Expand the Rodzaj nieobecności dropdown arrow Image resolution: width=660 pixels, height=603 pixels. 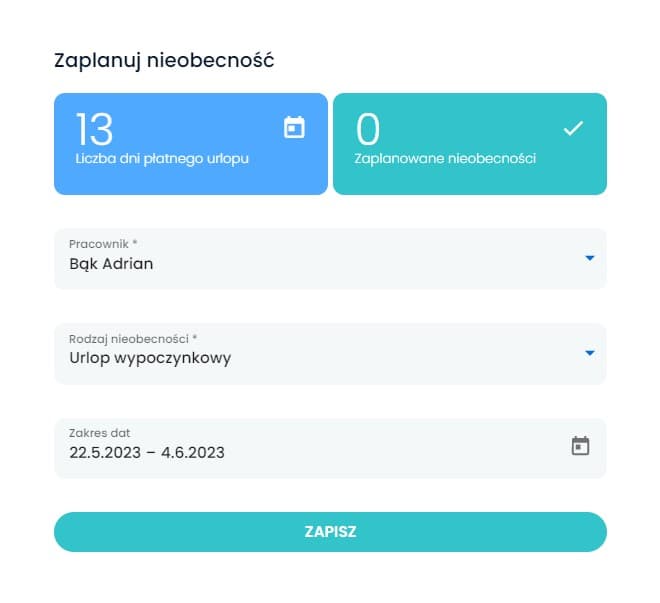[x=590, y=353]
